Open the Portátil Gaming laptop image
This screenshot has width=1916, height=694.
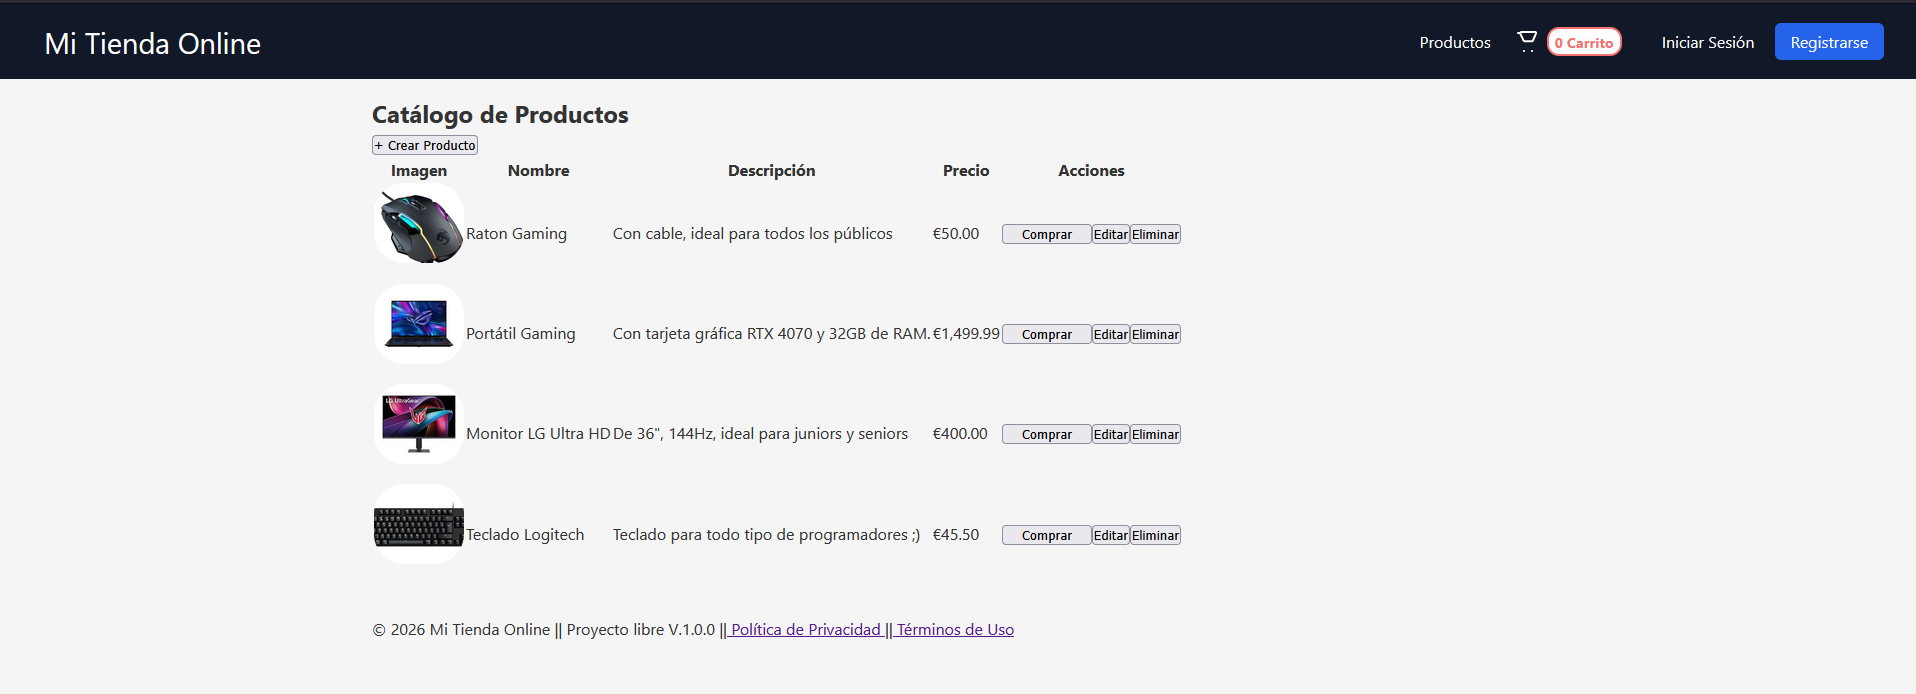[x=419, y=324]
